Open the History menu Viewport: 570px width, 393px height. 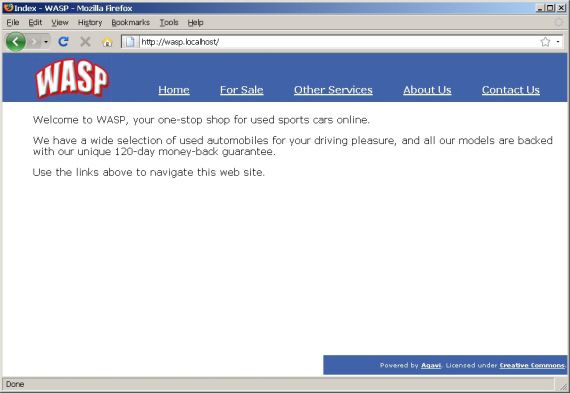click(90, 23)
